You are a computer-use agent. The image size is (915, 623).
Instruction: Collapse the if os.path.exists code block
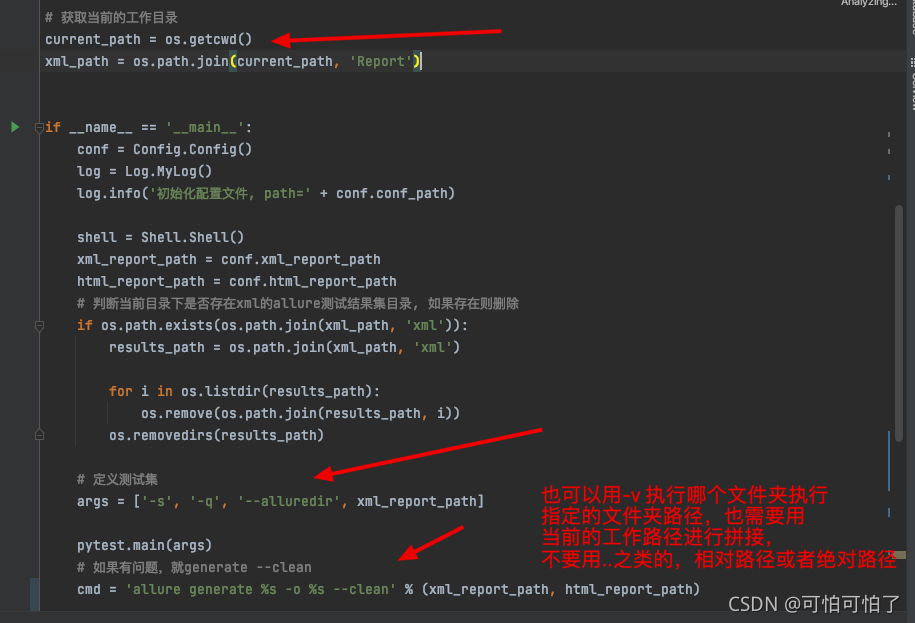click(x=39, y=326)
